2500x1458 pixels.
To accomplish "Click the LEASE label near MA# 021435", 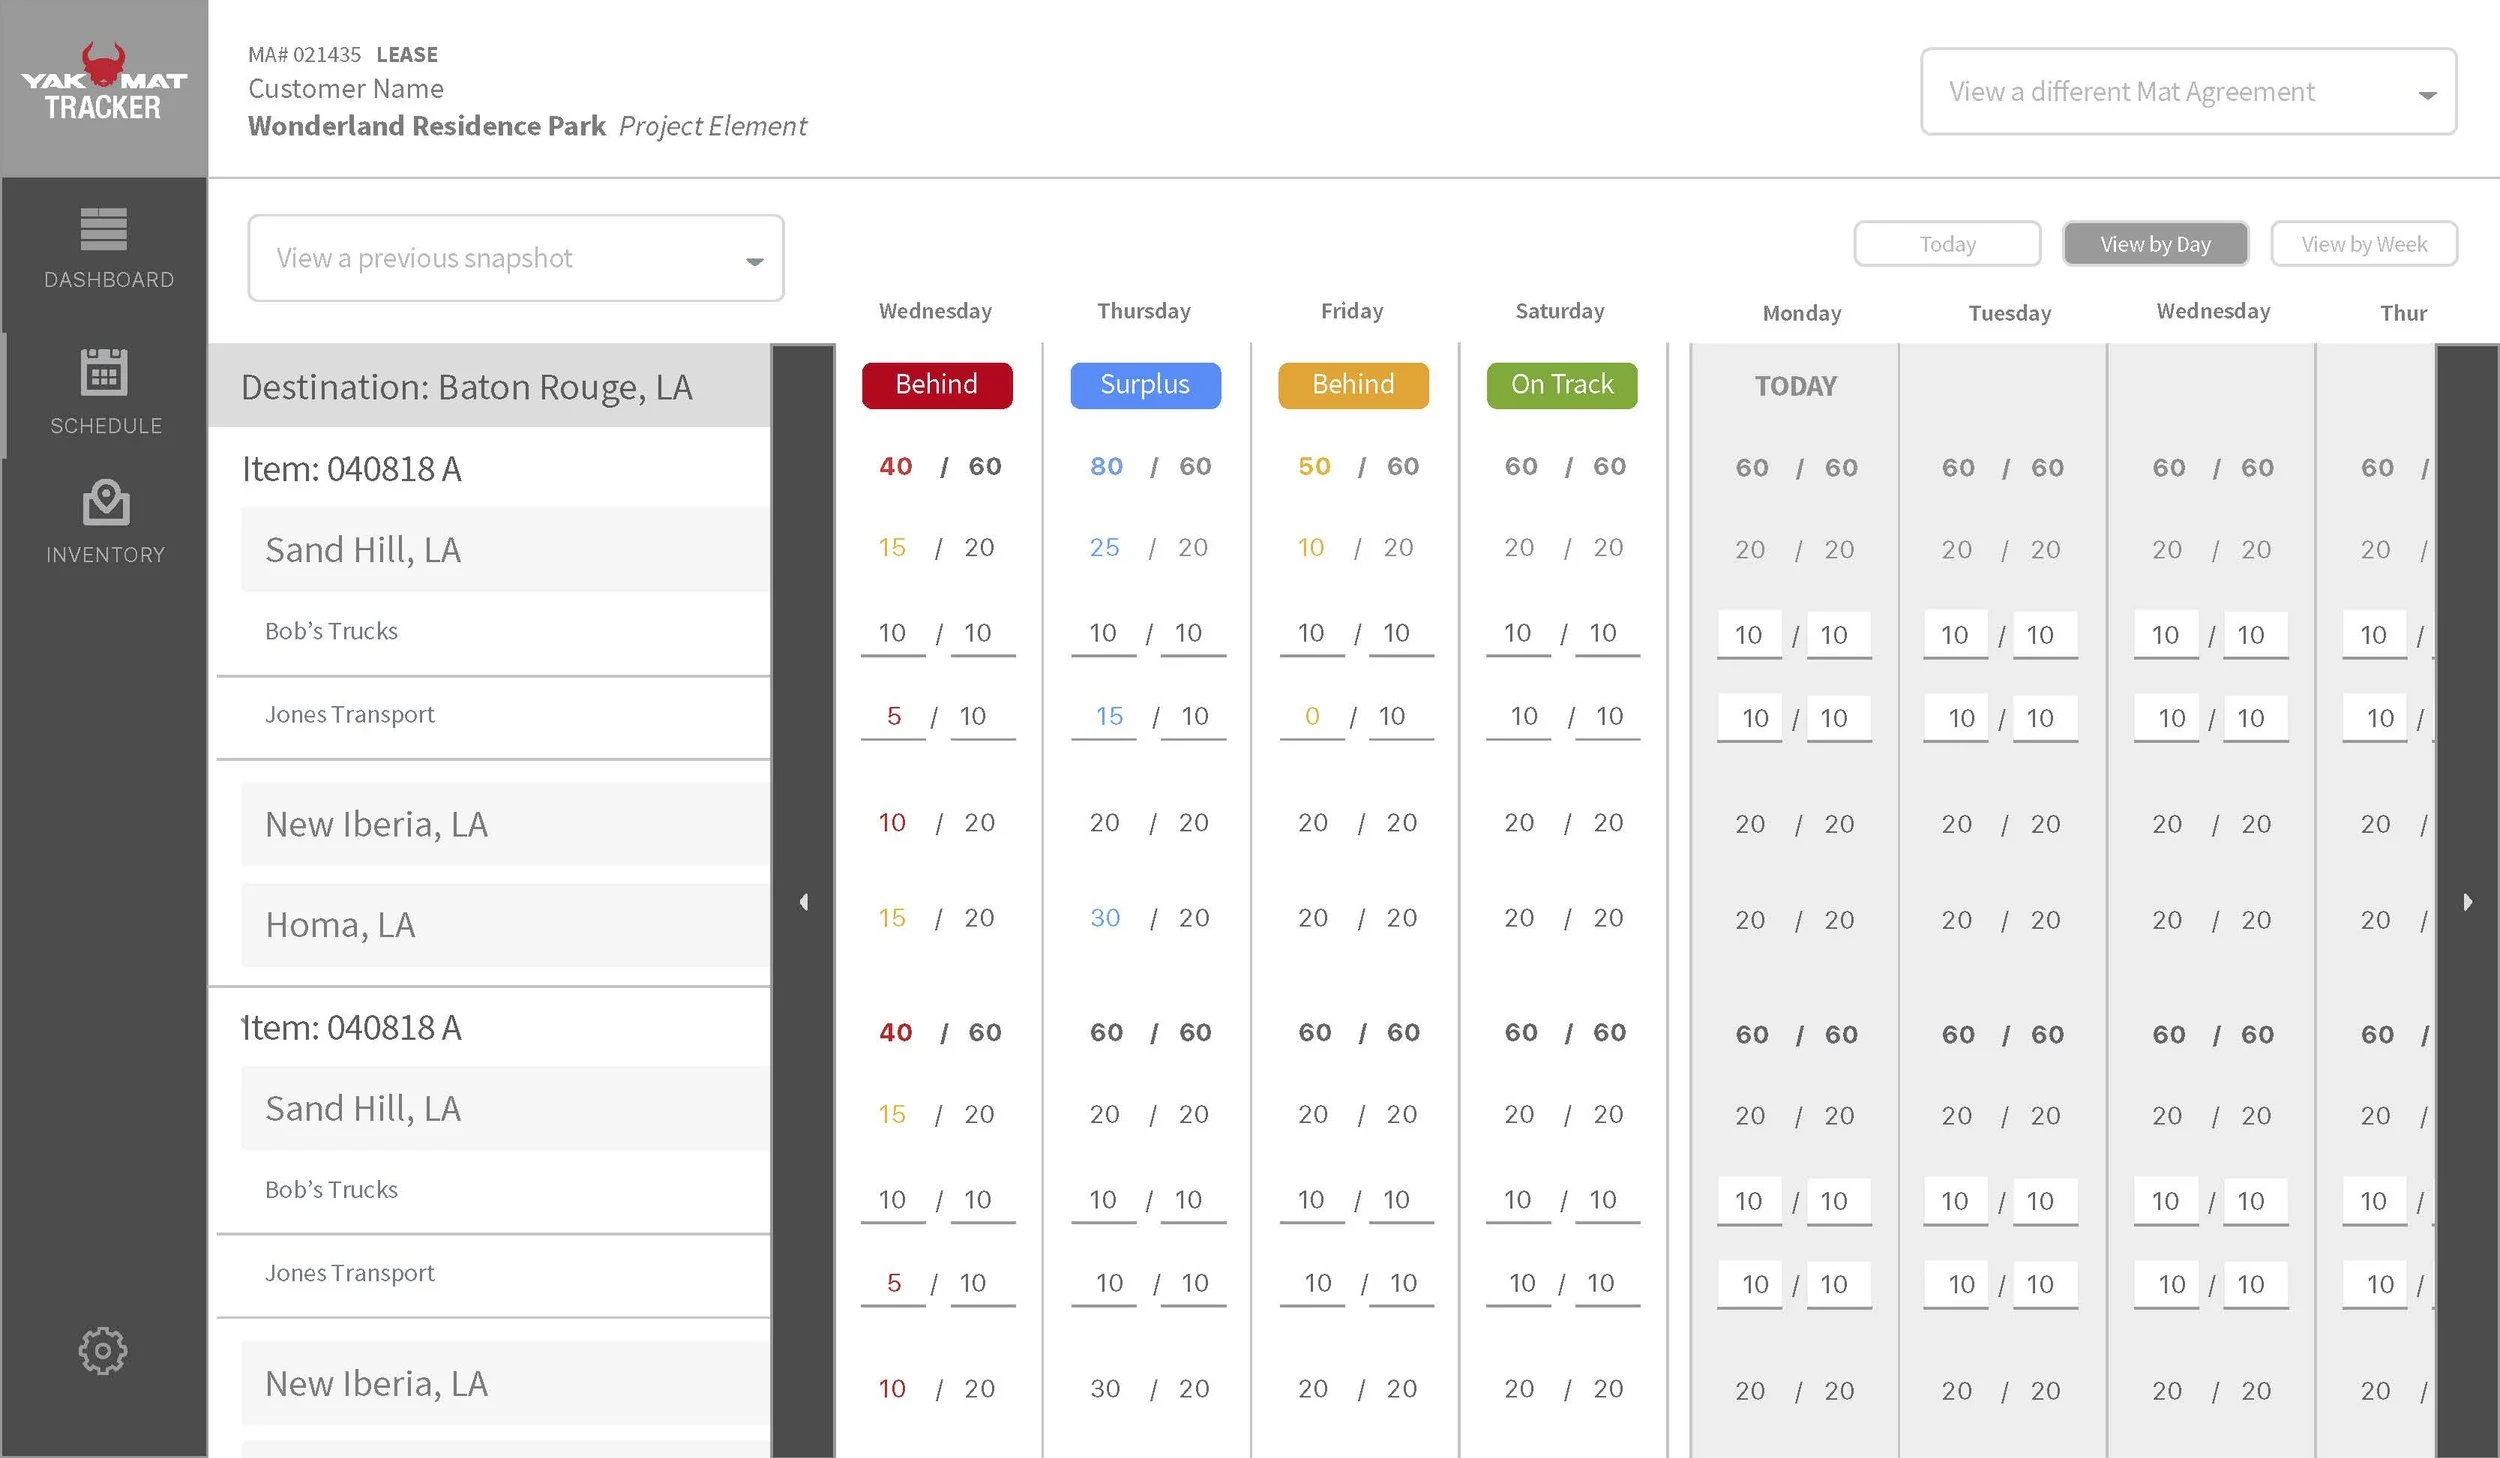I will tap(408, 54).
